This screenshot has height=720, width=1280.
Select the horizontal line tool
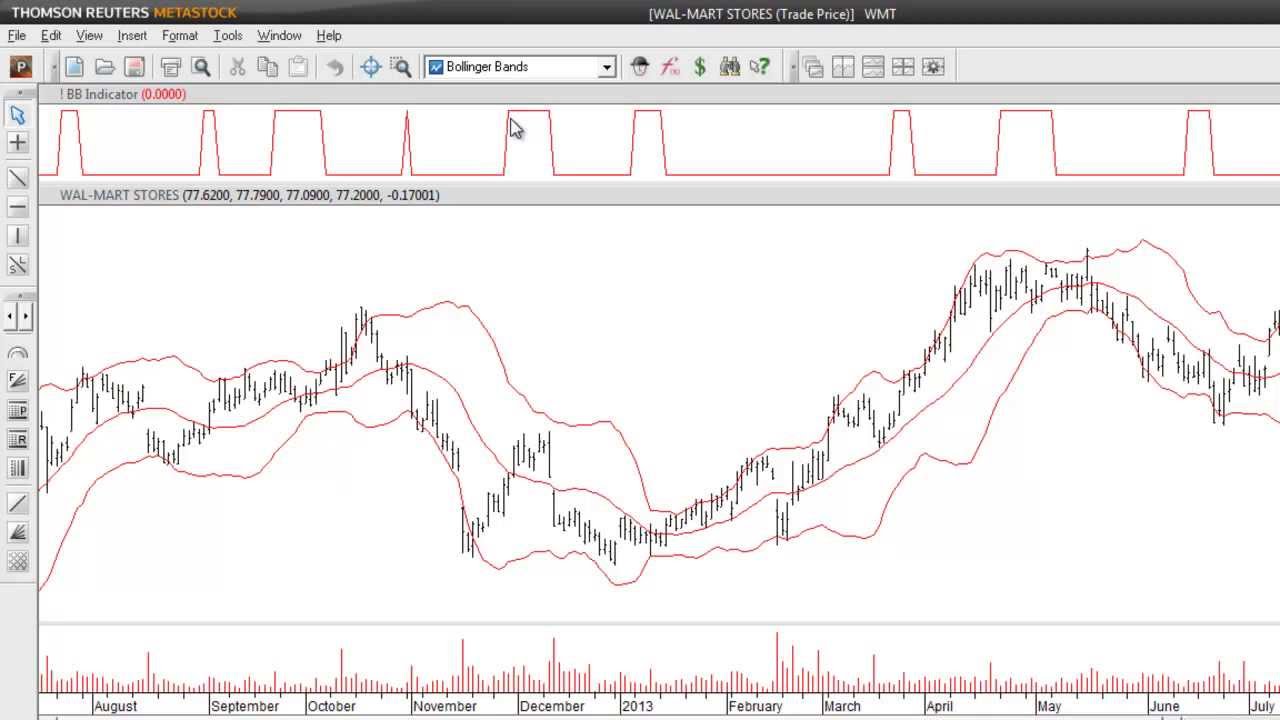pyautogui.click(x=18, y=207)
